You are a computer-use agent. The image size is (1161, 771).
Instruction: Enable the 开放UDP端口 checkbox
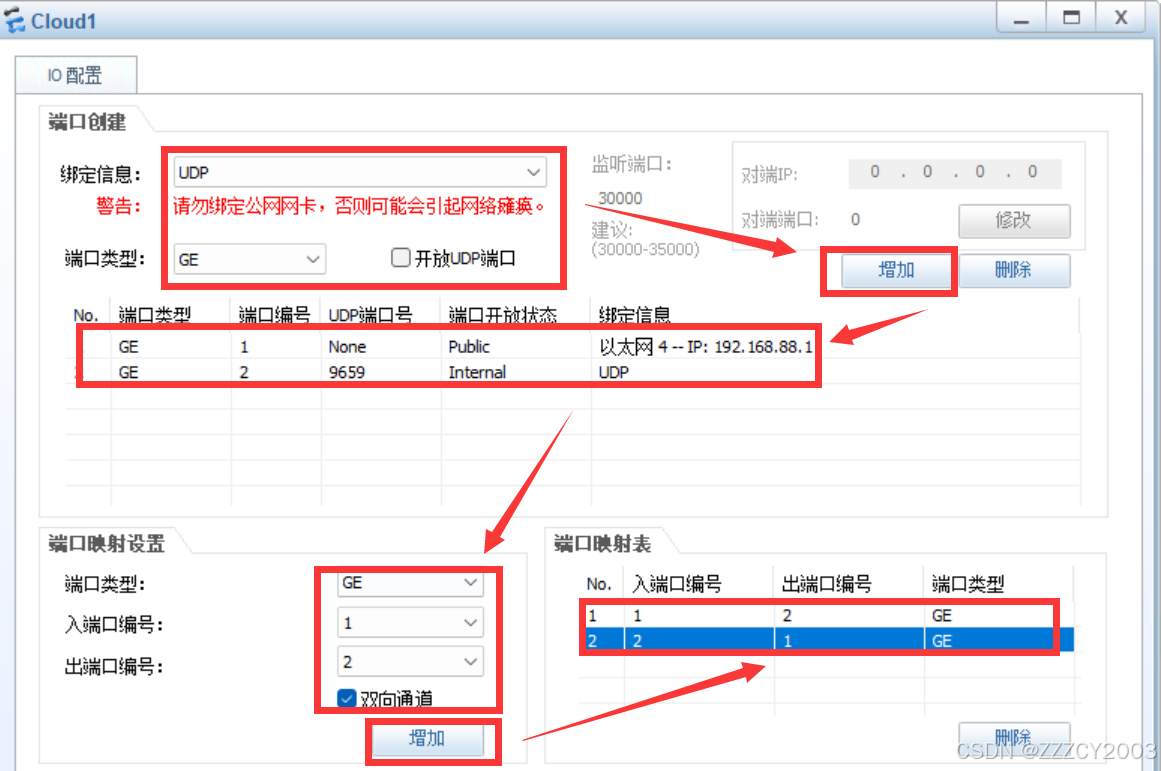(401, 258)
